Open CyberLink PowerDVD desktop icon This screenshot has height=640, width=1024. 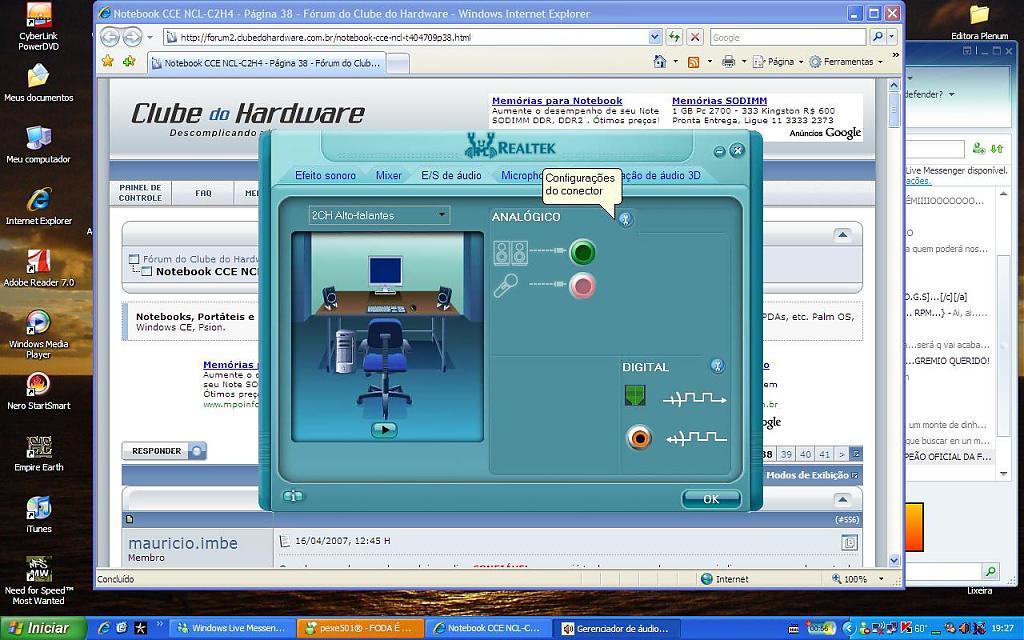pyautogui.click(x=39, y=27)
